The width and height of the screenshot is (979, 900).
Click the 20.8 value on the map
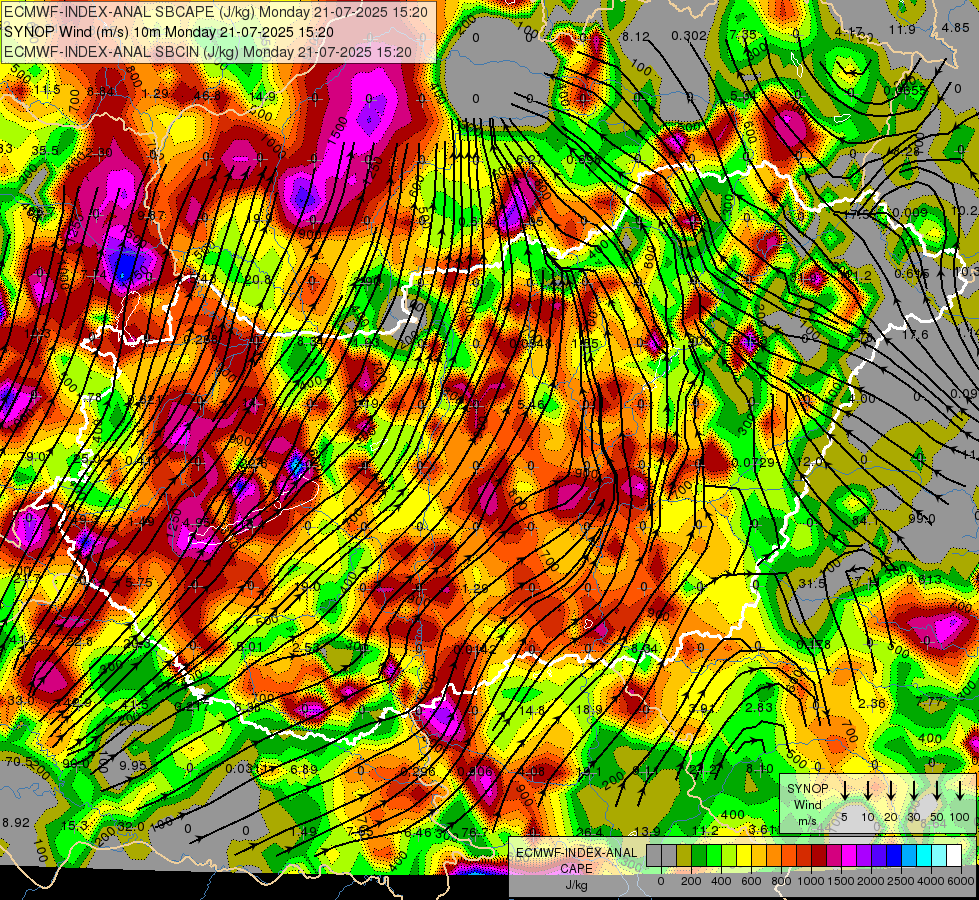coord(258,279)
